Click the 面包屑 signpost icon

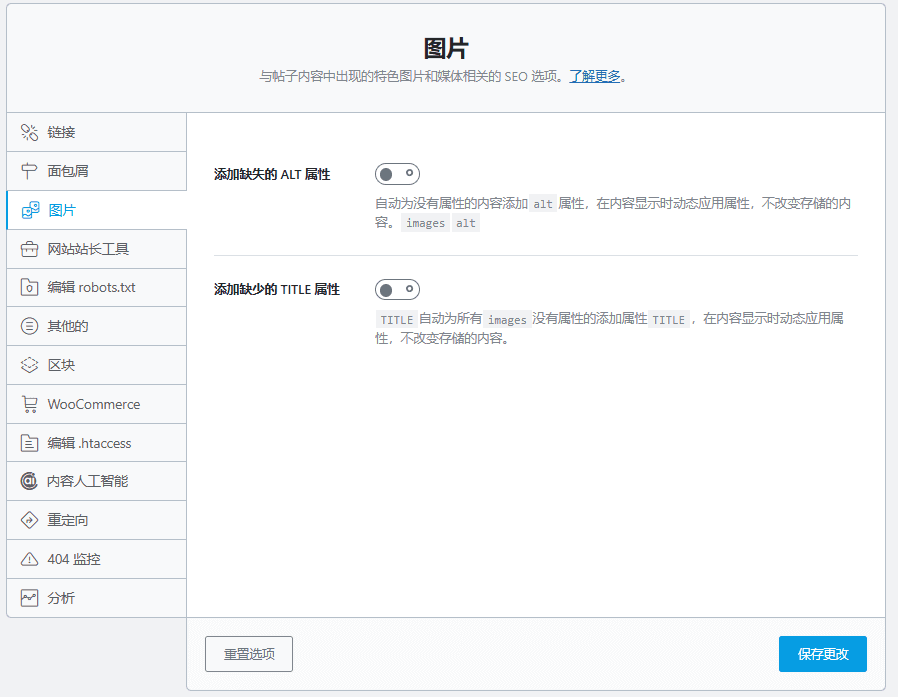[x=29, y=171]
